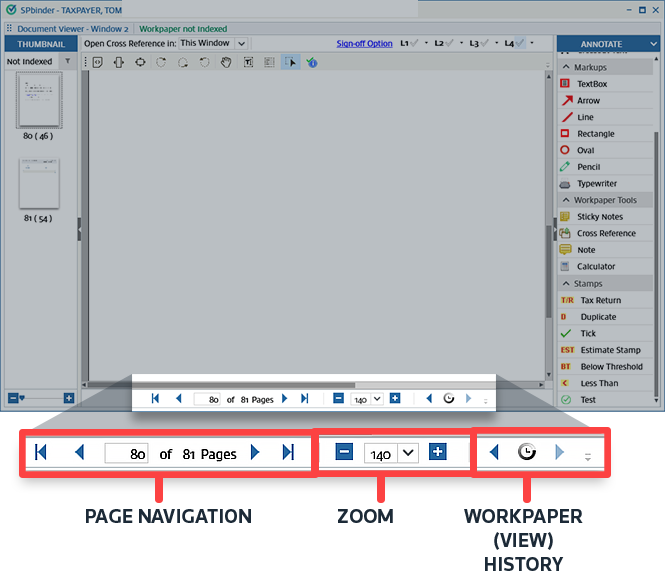The image size is (665, 577).
Task: Apply the Less Than stamp
Action: (606, 383)
